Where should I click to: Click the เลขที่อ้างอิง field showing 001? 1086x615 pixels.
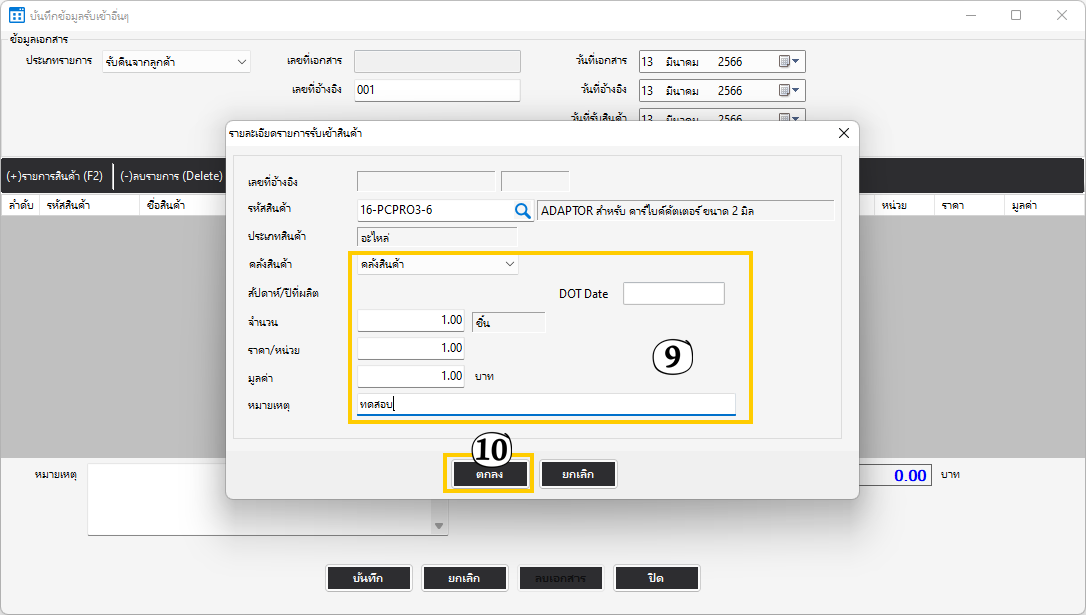437,90
